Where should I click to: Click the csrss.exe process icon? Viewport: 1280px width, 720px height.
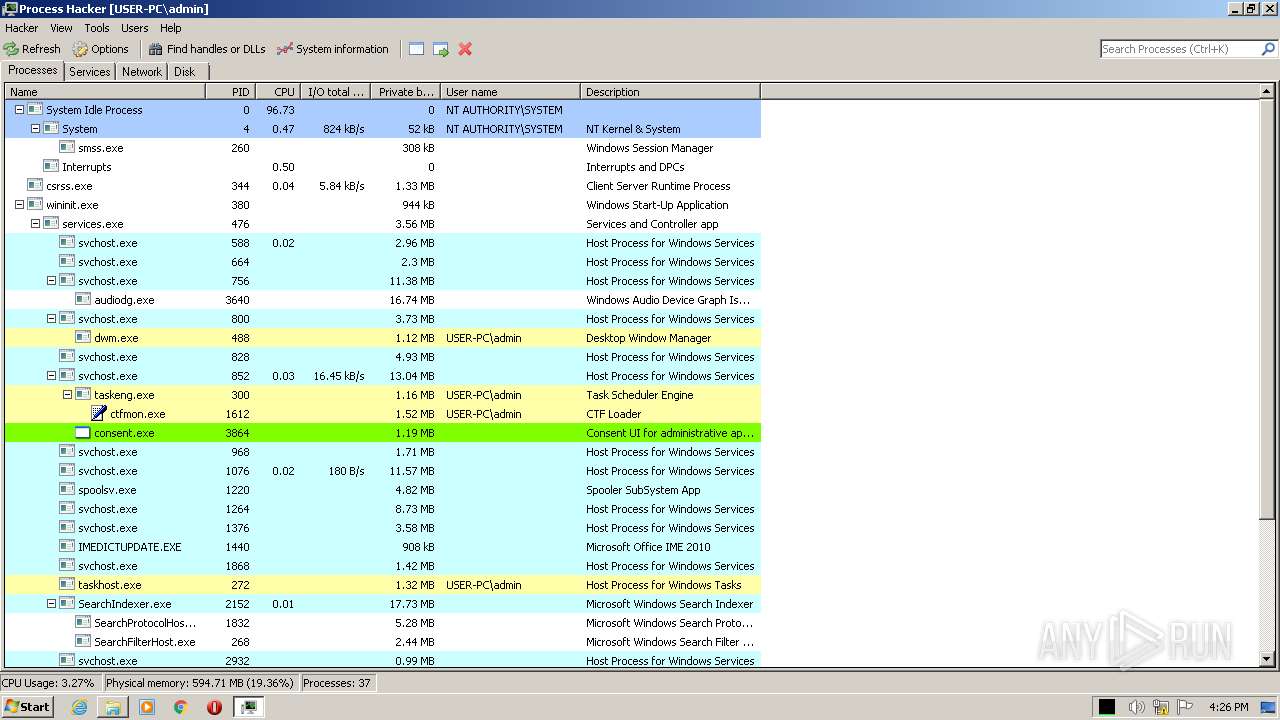pyautogui.click(x=35, y=186)
